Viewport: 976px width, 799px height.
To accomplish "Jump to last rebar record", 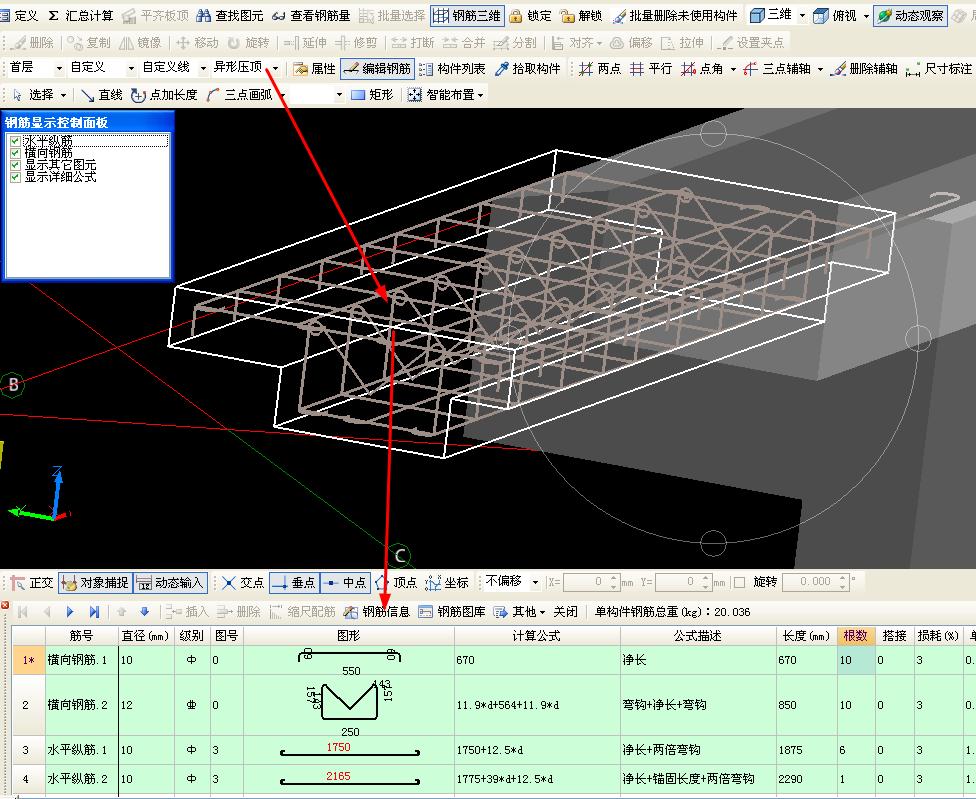I will tap(94, 612).
